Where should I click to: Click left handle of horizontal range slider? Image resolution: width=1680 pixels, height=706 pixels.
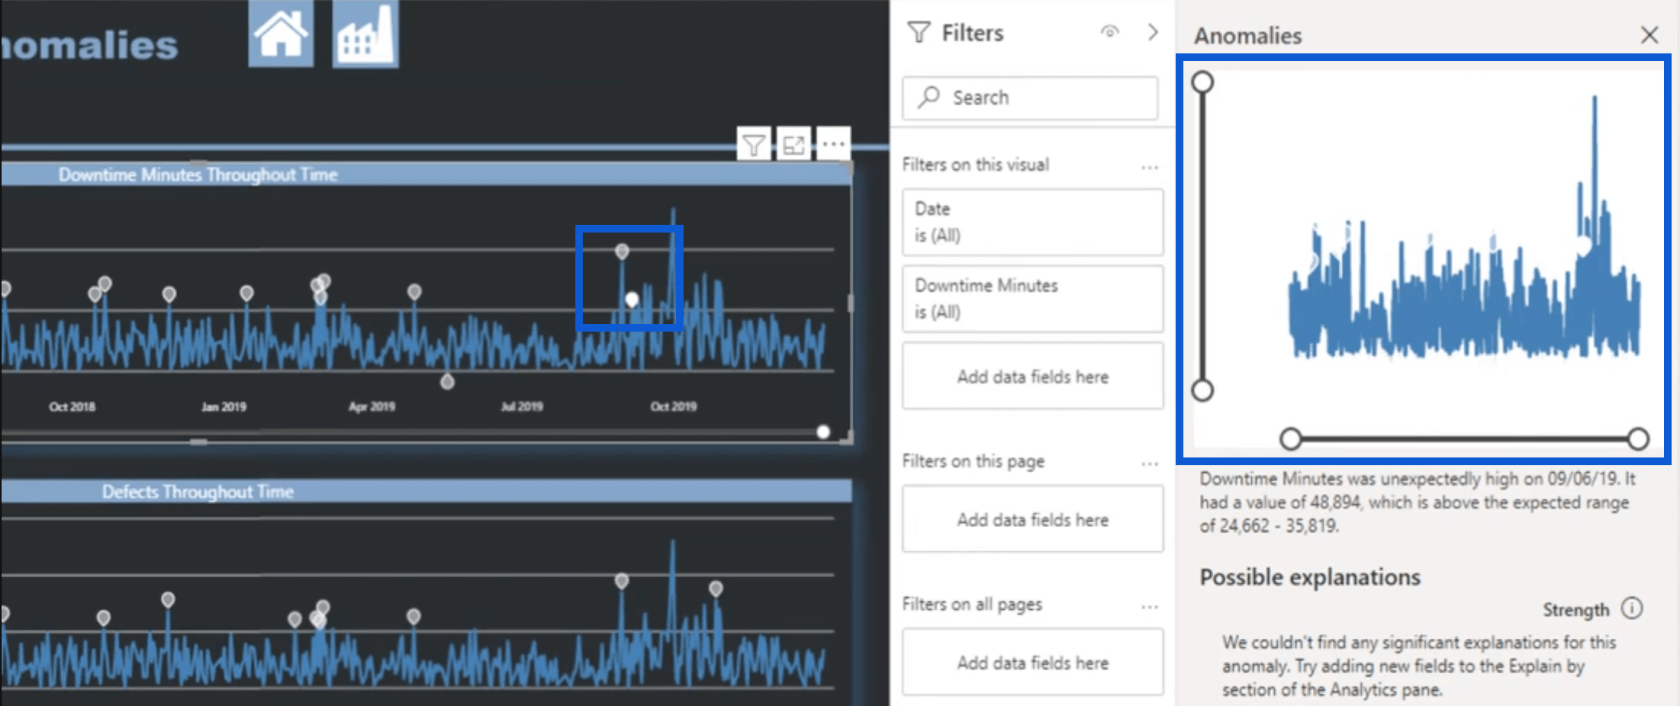pyautogui.click(x=1291, y=438)
